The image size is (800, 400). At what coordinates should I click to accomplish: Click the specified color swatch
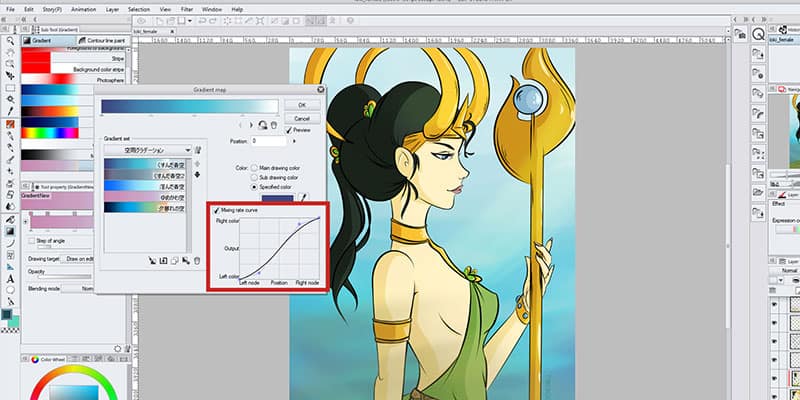point(278,198)
